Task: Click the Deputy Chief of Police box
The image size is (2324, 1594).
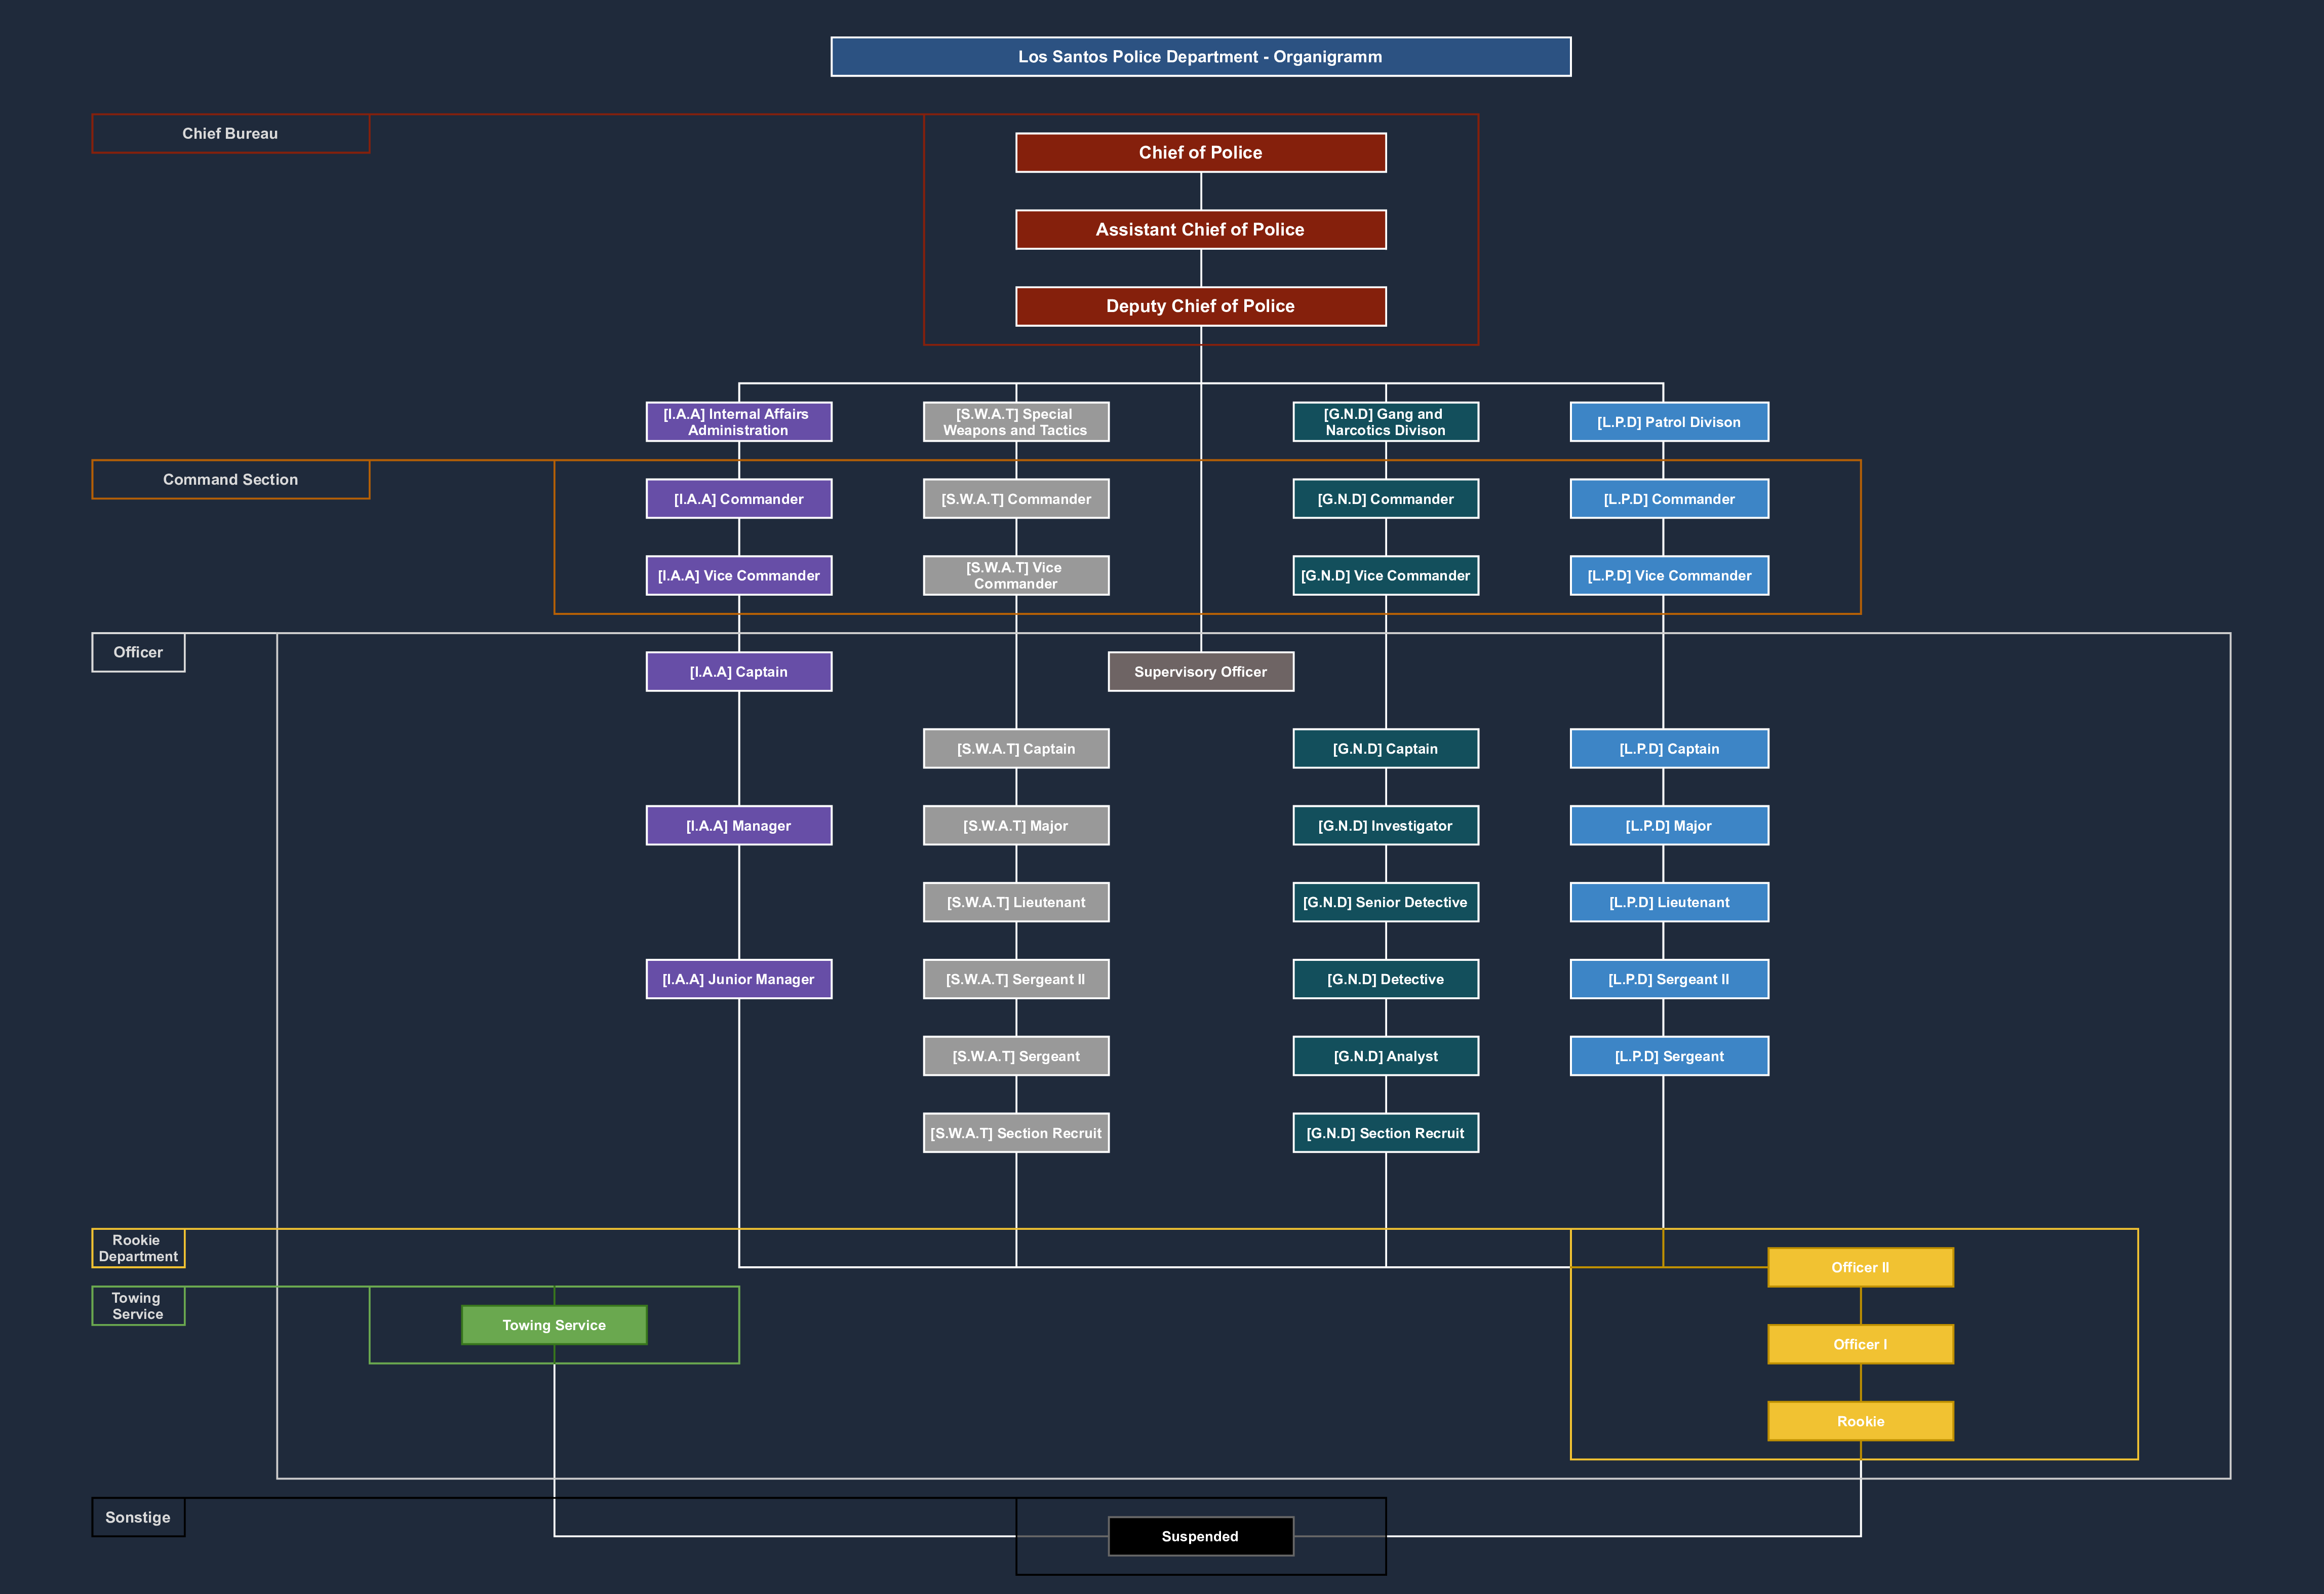Action: [x=1200, y=306]
